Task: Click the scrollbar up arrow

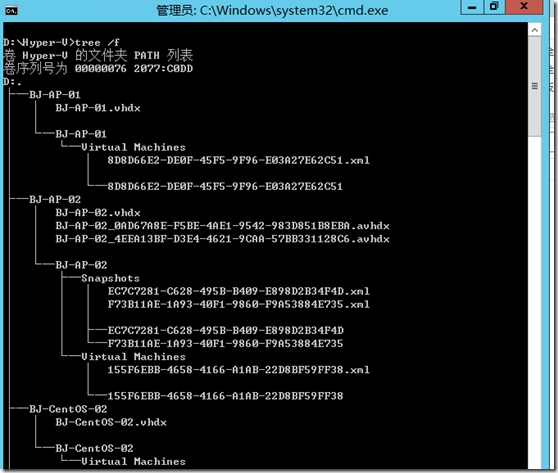Action: tap(534, 30)
